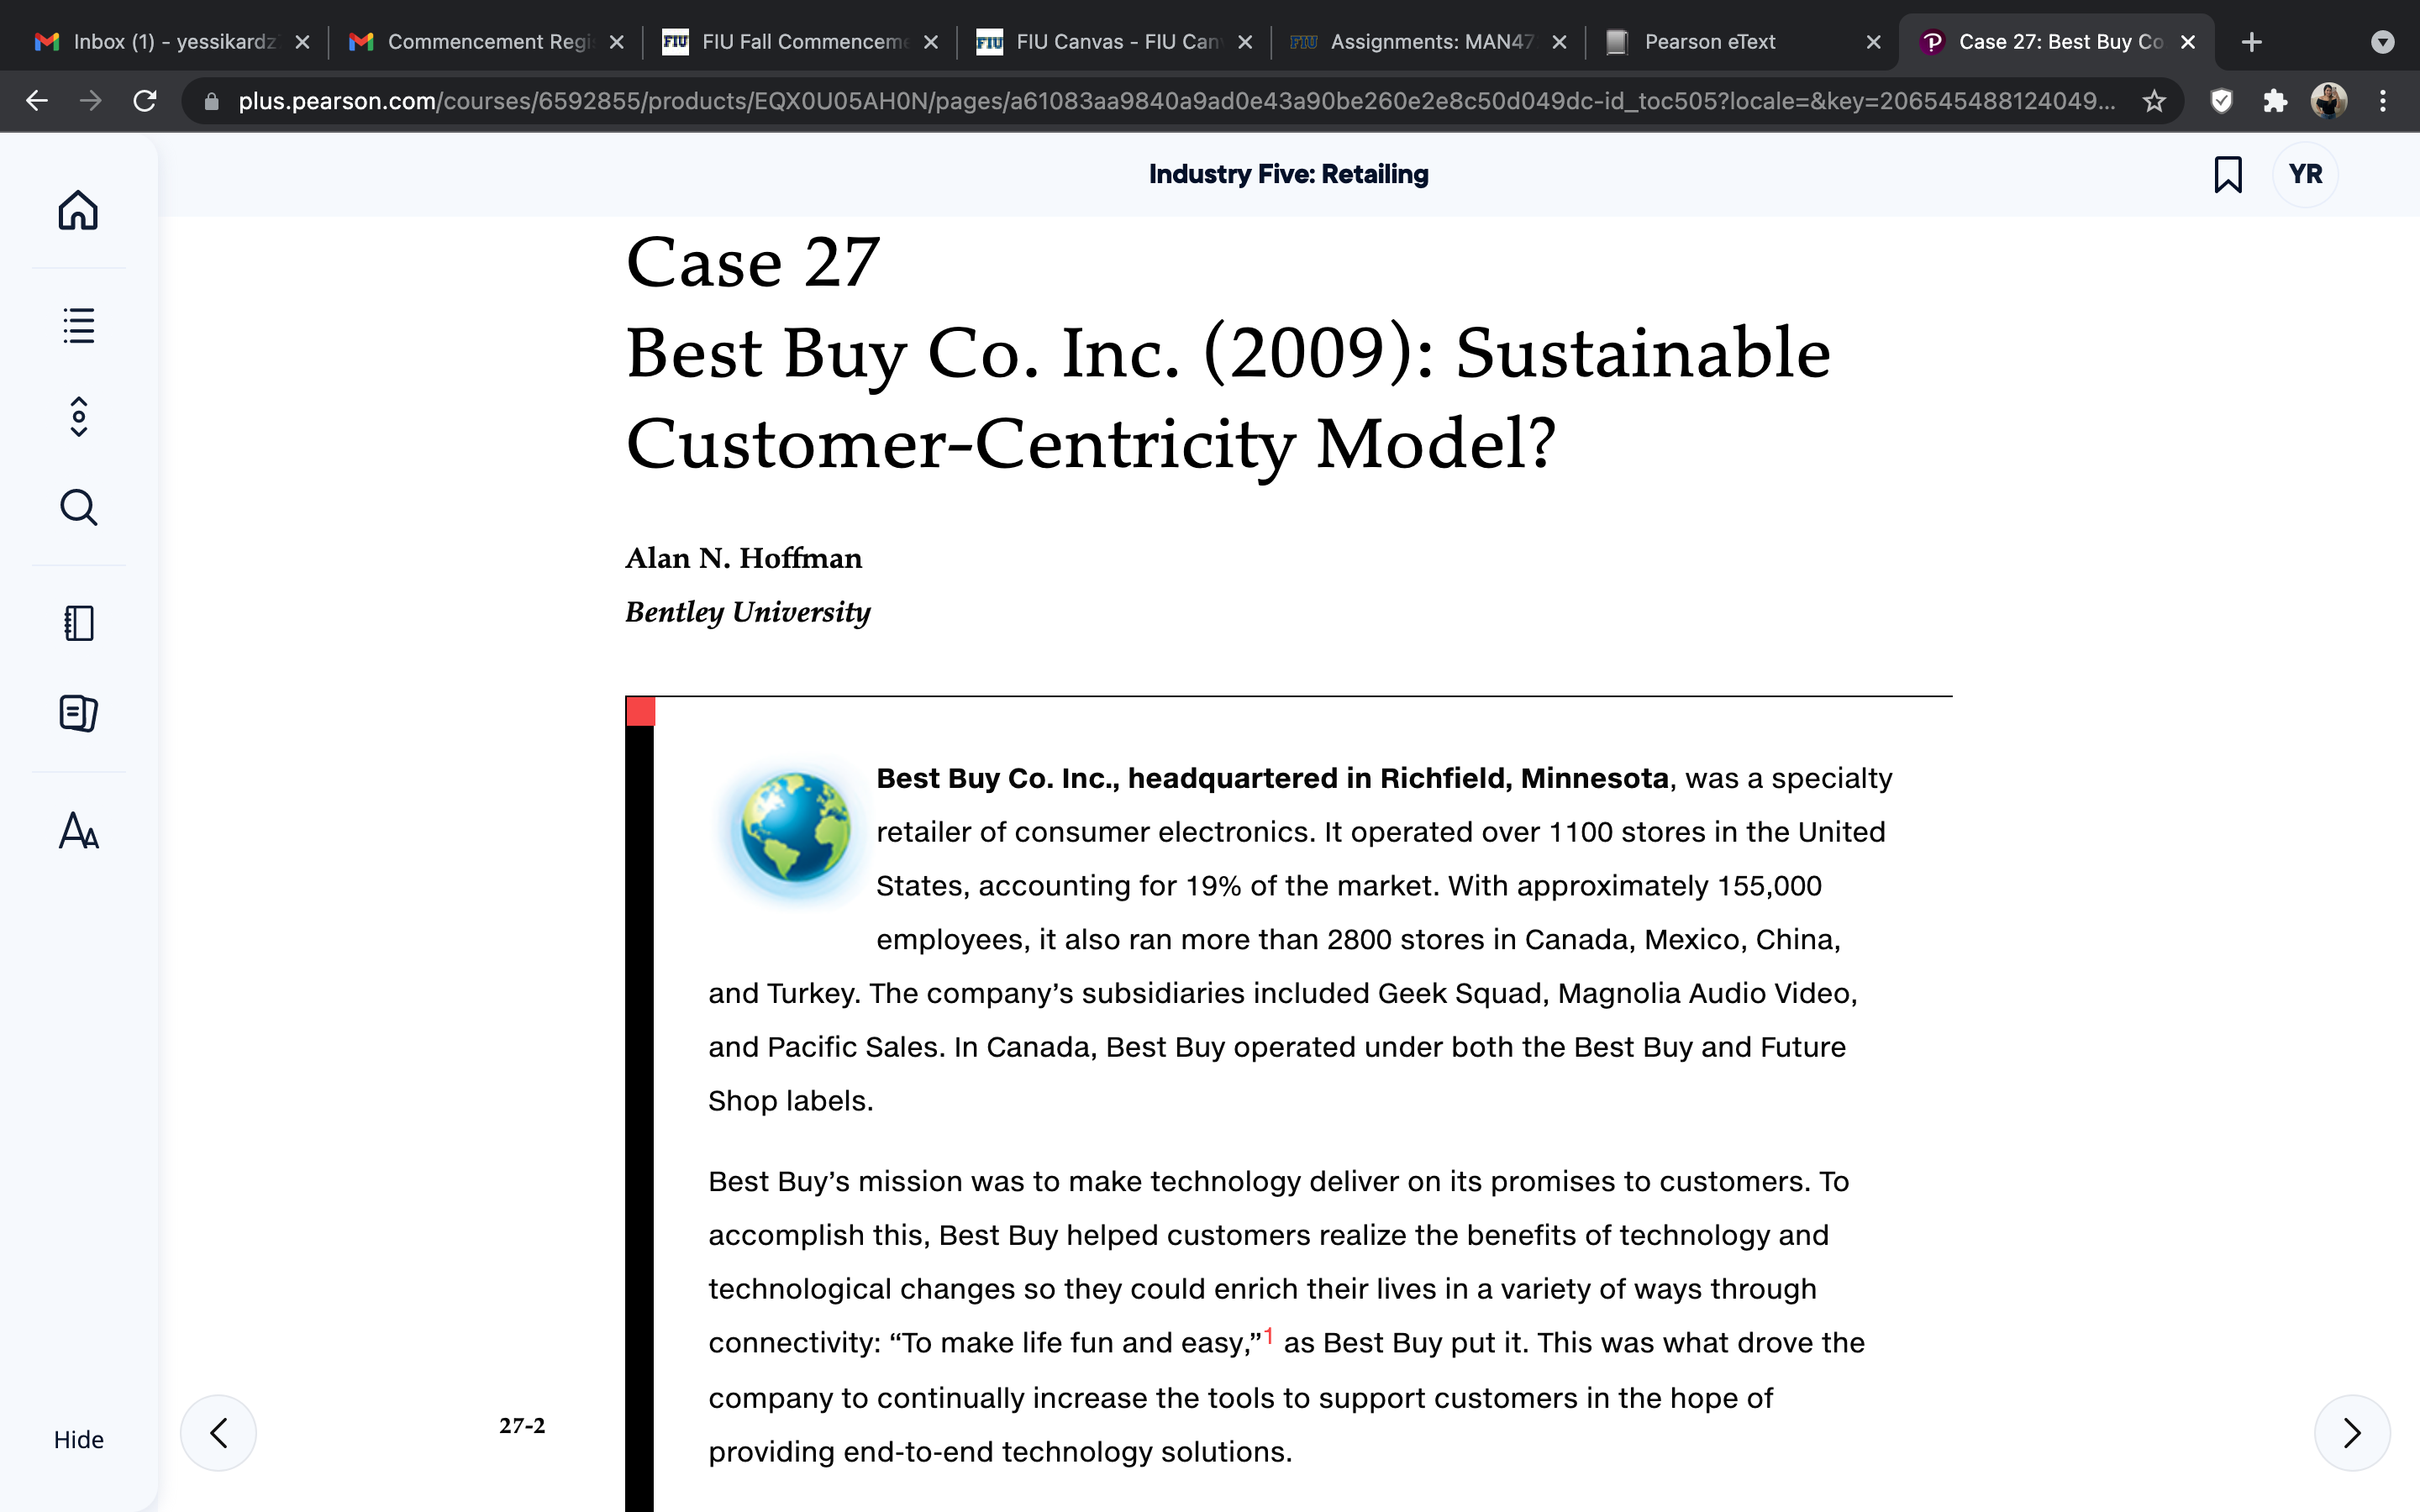Hide the sidebar navigation
Screen dimensions: 2420x1512
pyautogui.click(x=78, y=1439)
